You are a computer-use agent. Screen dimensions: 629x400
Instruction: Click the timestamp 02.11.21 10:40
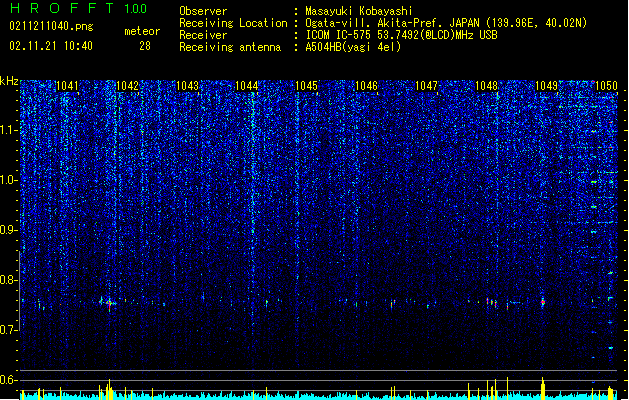pos(51,46)
